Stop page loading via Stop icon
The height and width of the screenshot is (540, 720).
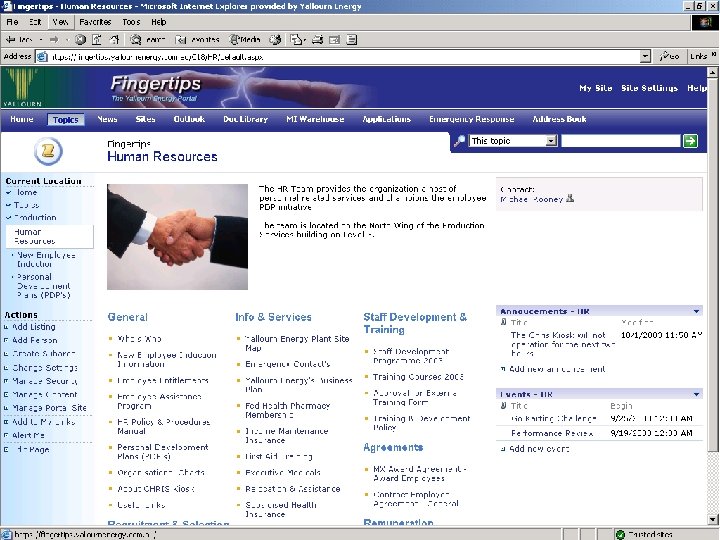(80, 40)
